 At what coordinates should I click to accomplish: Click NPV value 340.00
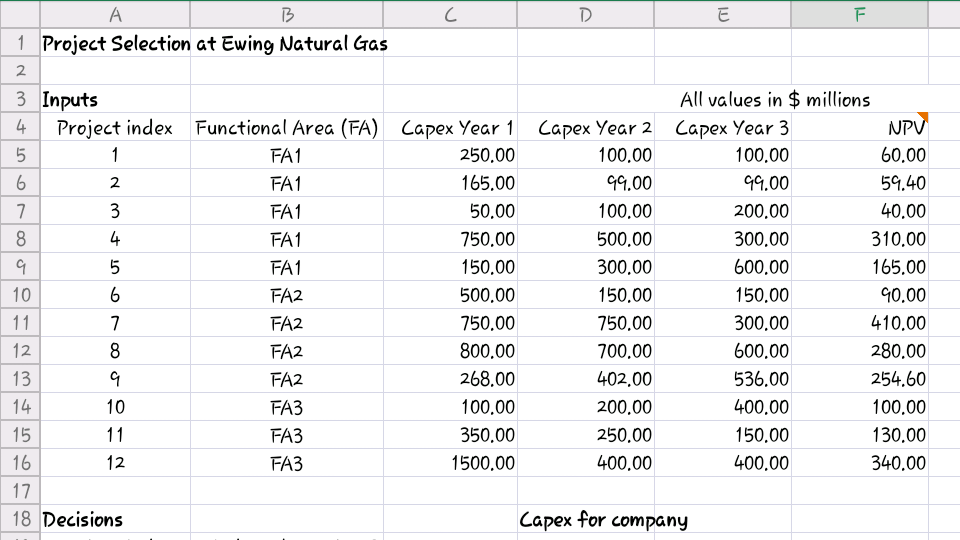(860, 463)
